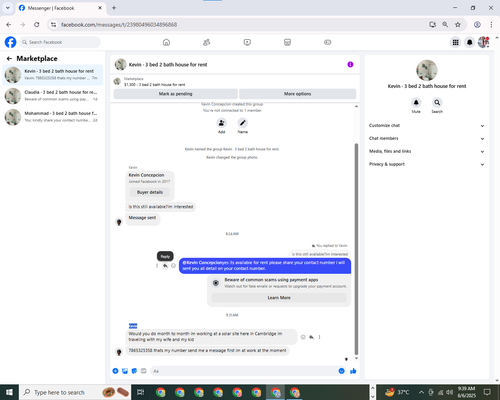This screenshot has width=500, height=400.
Task: Open the Gaming icon in top navigation
Action: (x=328, y=42)
